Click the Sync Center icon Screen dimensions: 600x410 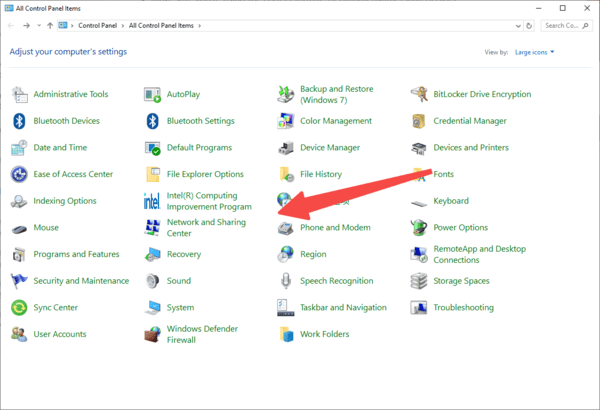click(x=20, y=307)
